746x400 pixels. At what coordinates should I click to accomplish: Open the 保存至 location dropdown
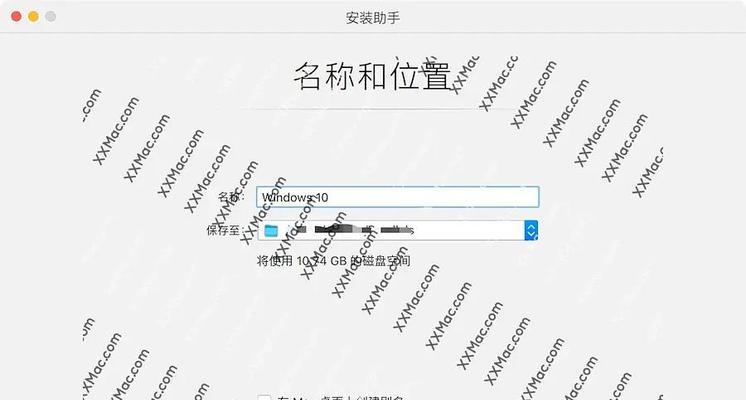pyautogui.click(x=398, y=230)
